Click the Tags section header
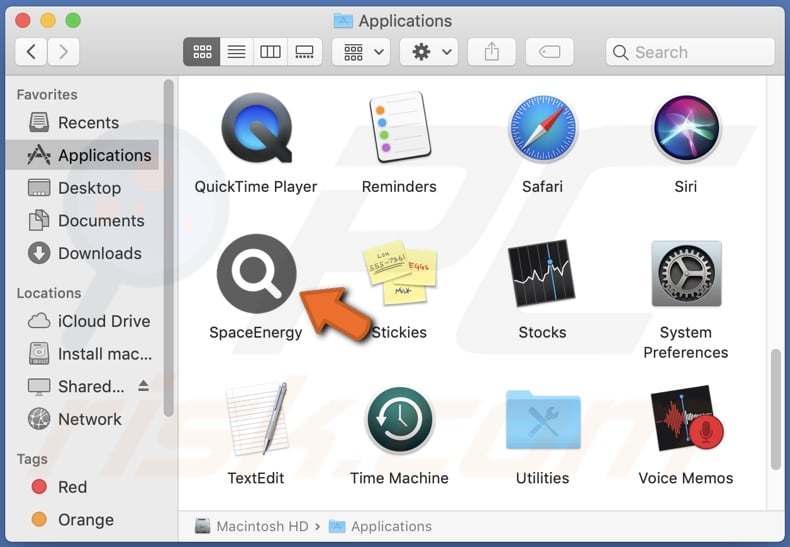Viewport: 790px width, 547px height. (x=32, y=459)
